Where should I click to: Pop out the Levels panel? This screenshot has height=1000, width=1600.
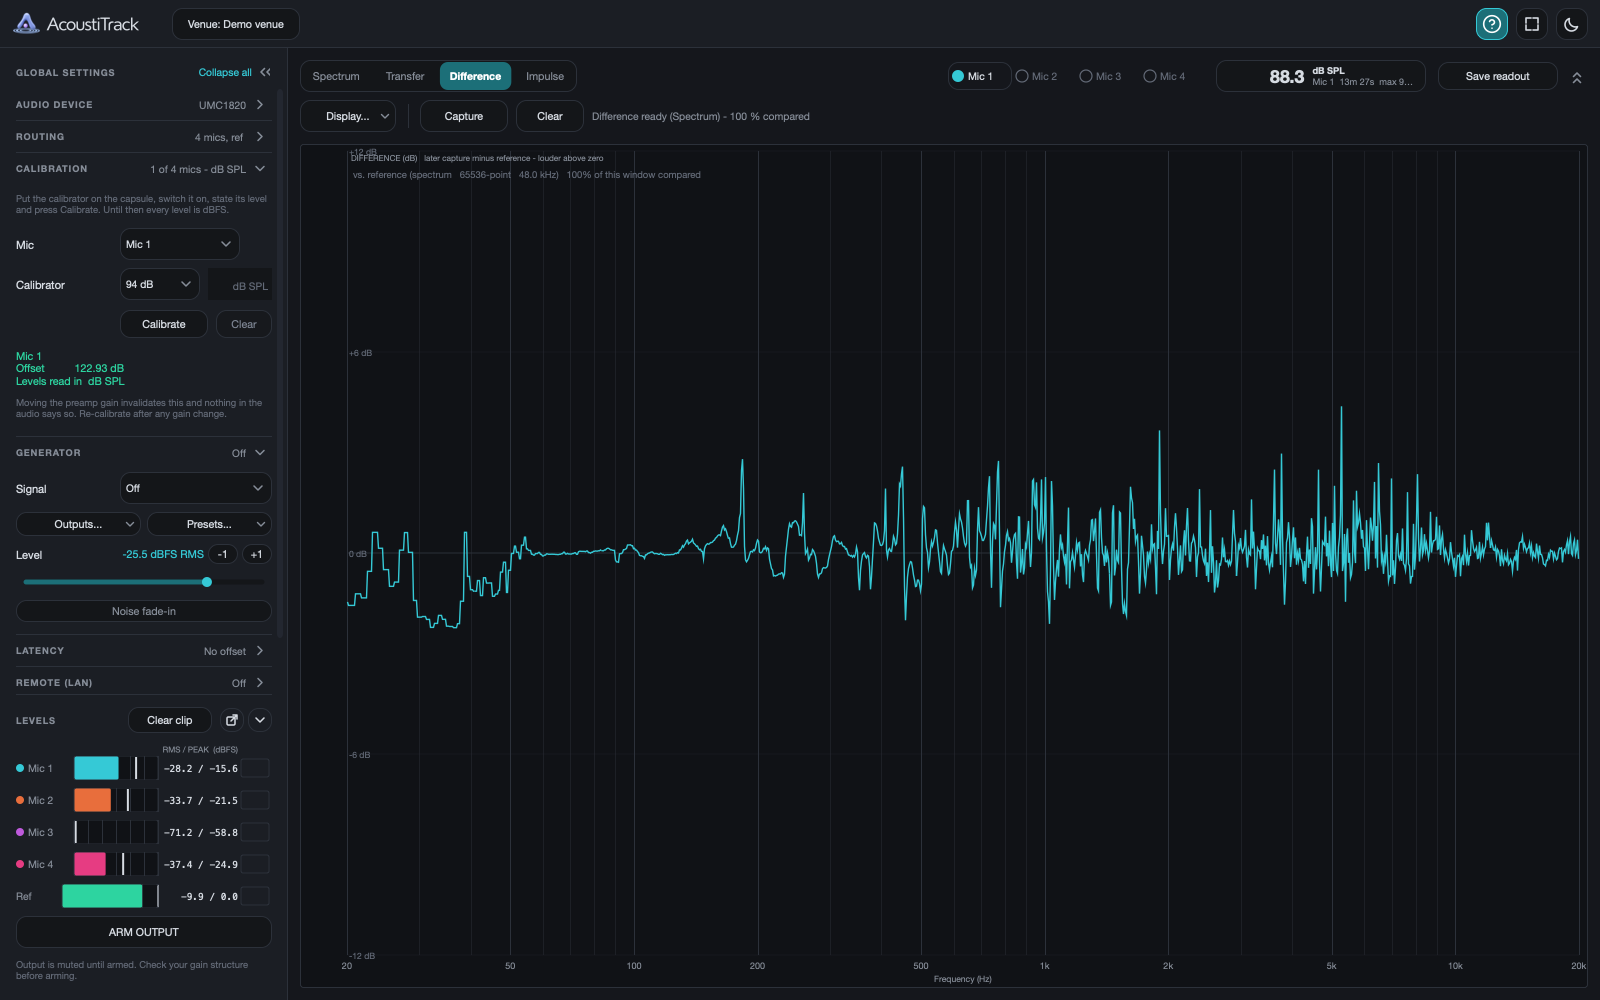tap(232, 720)
